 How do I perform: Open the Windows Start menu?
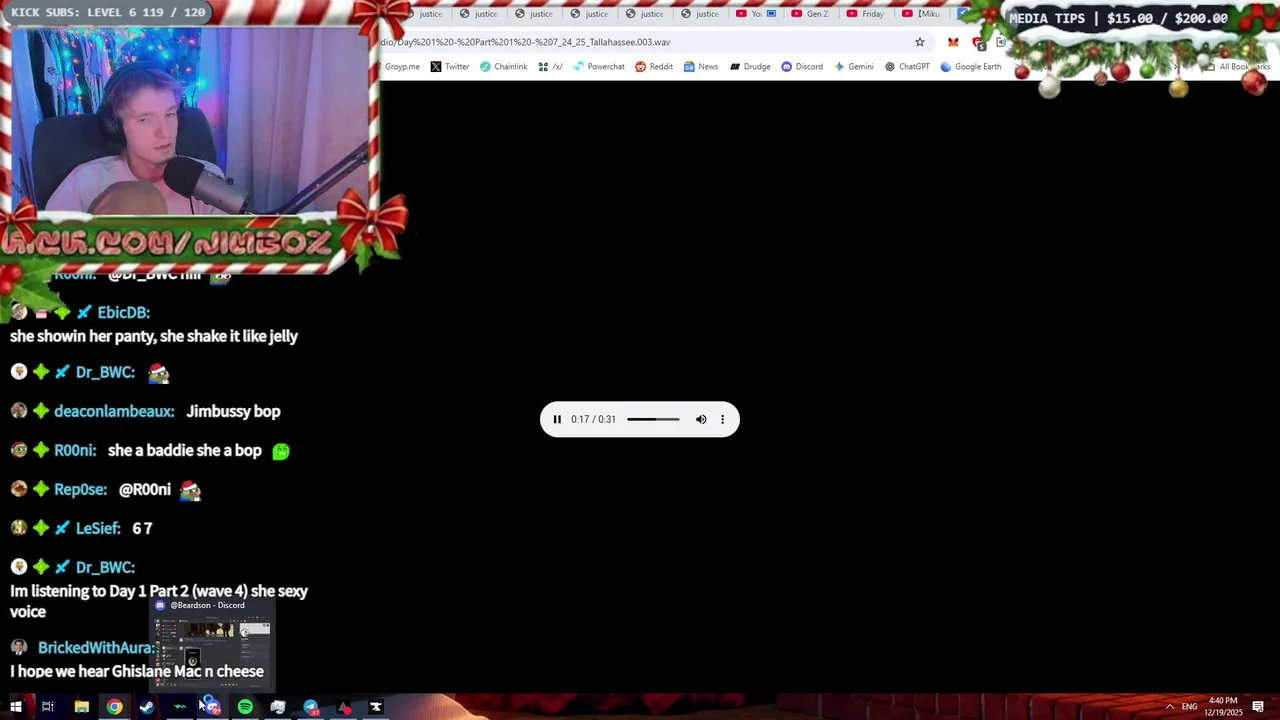coord(15,707)
